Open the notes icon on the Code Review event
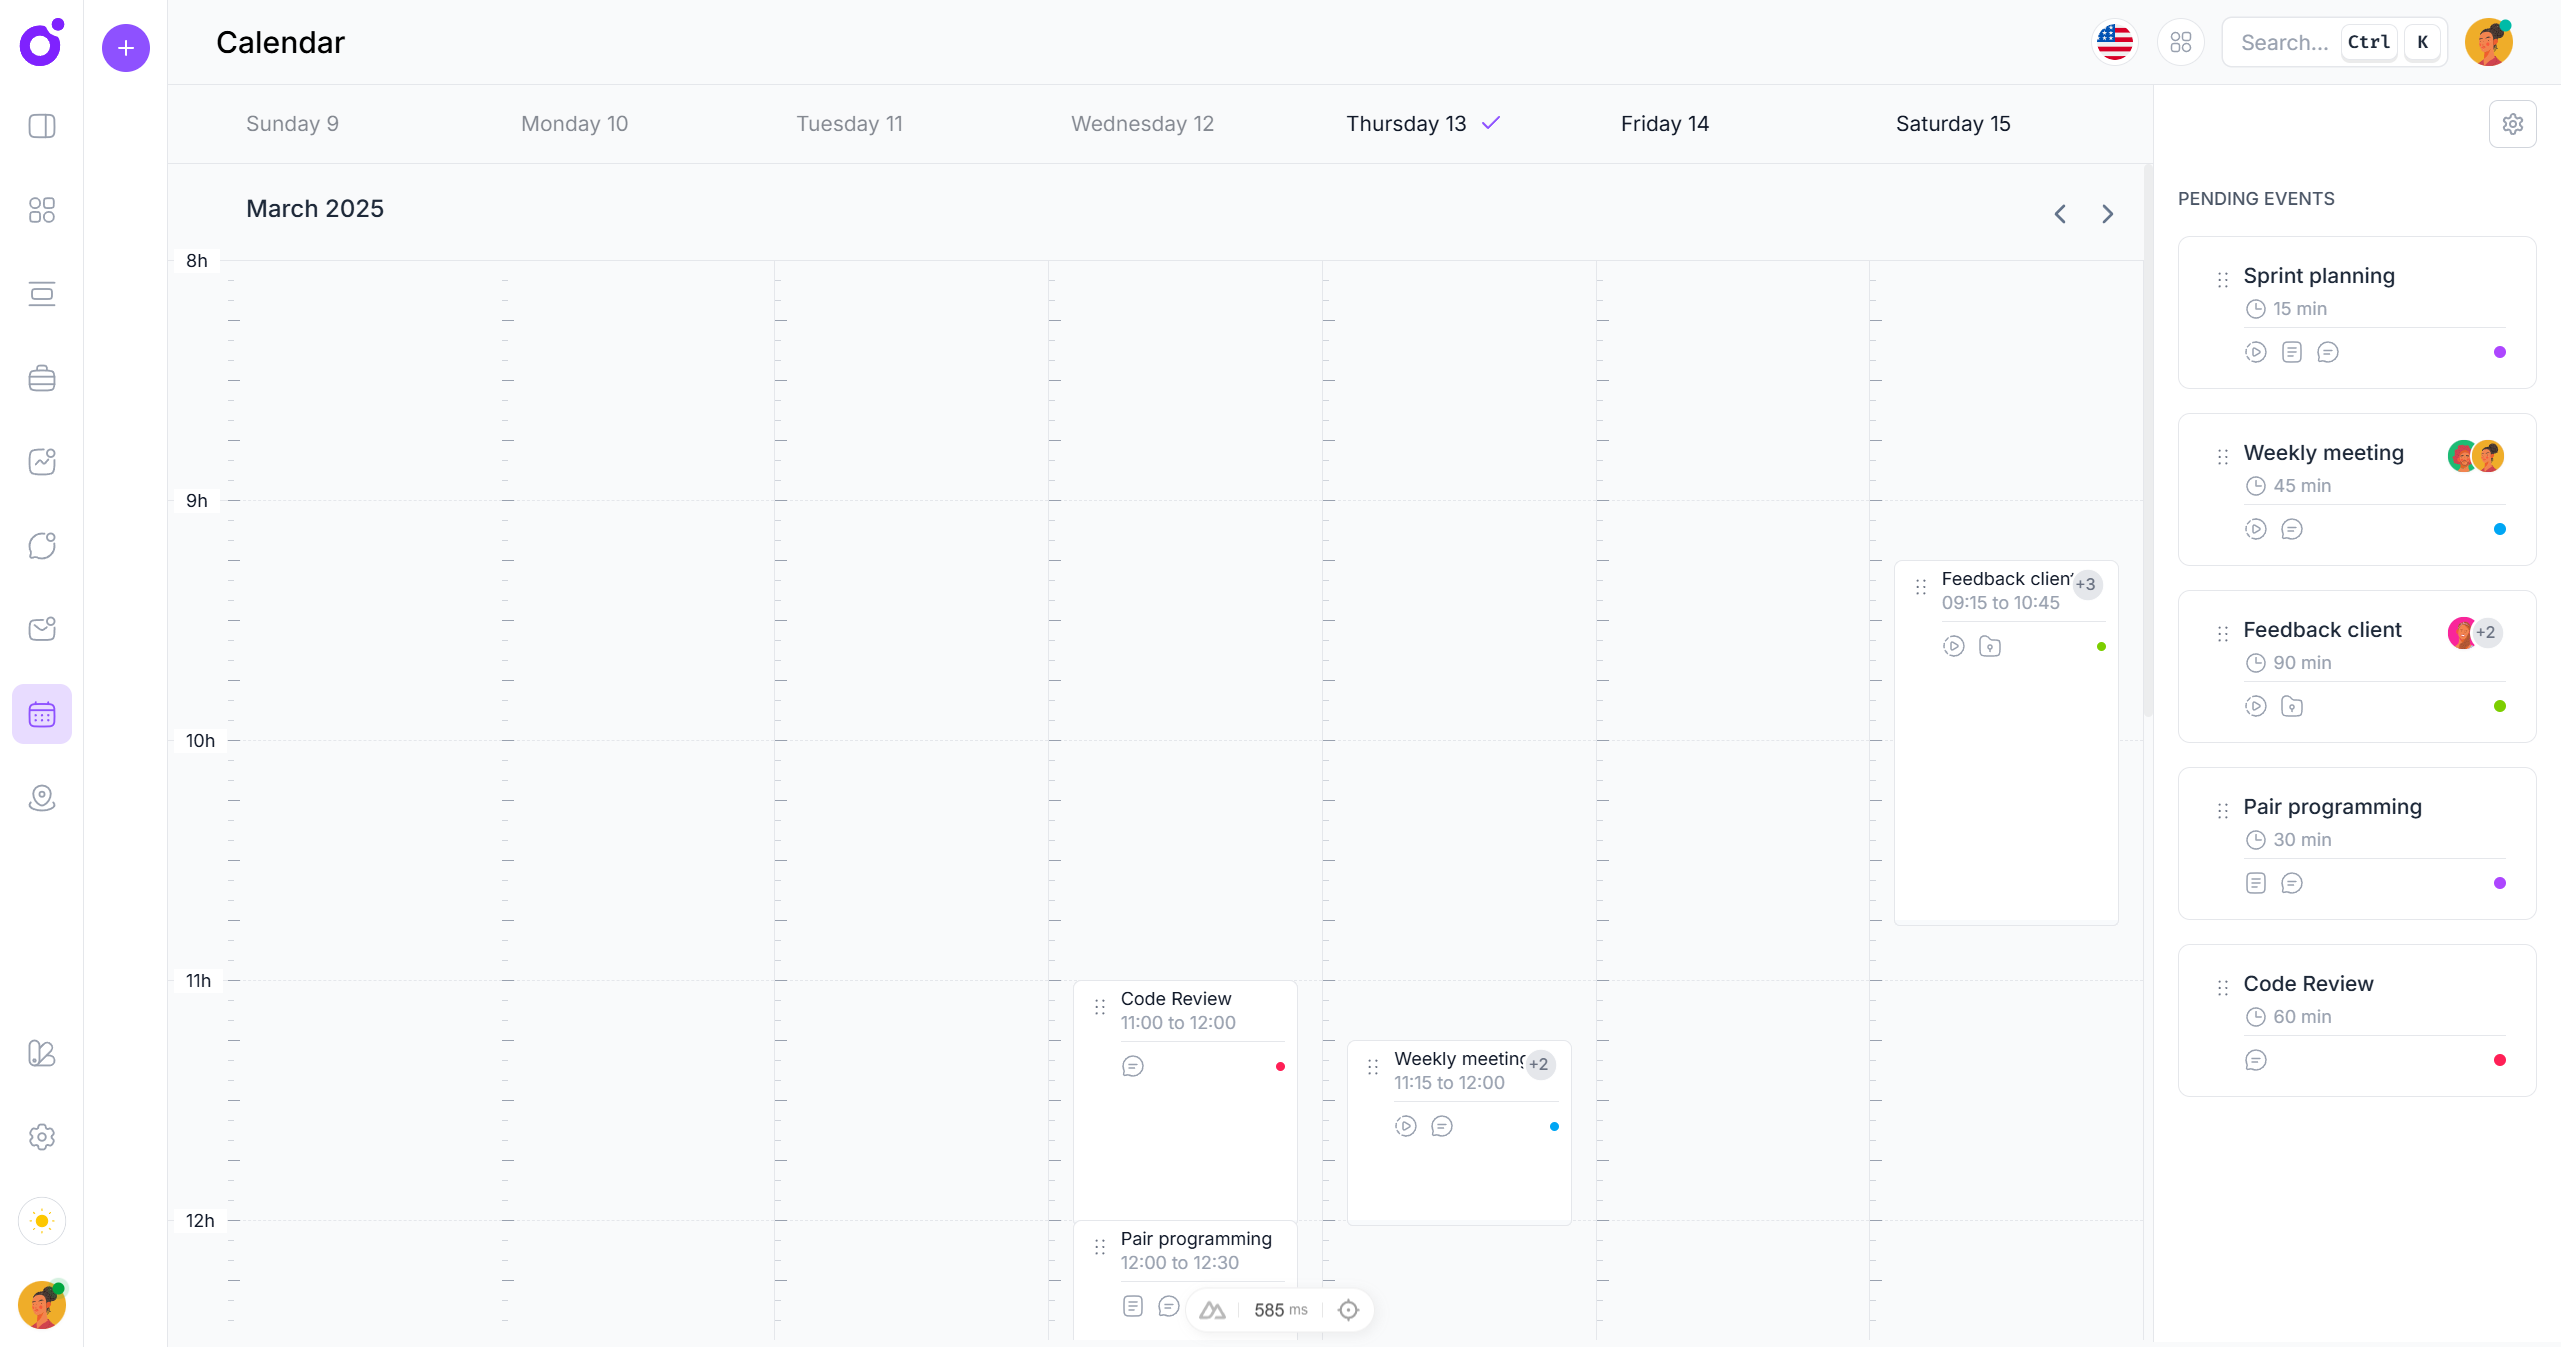 point(2256,1060)
